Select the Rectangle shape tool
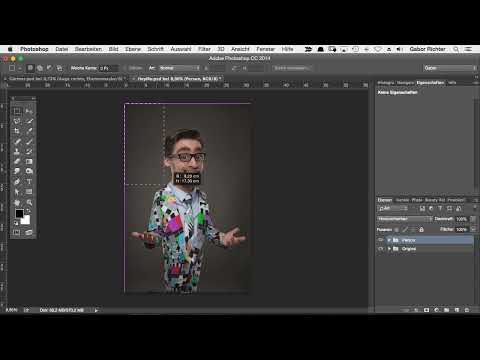 (29, 192)
